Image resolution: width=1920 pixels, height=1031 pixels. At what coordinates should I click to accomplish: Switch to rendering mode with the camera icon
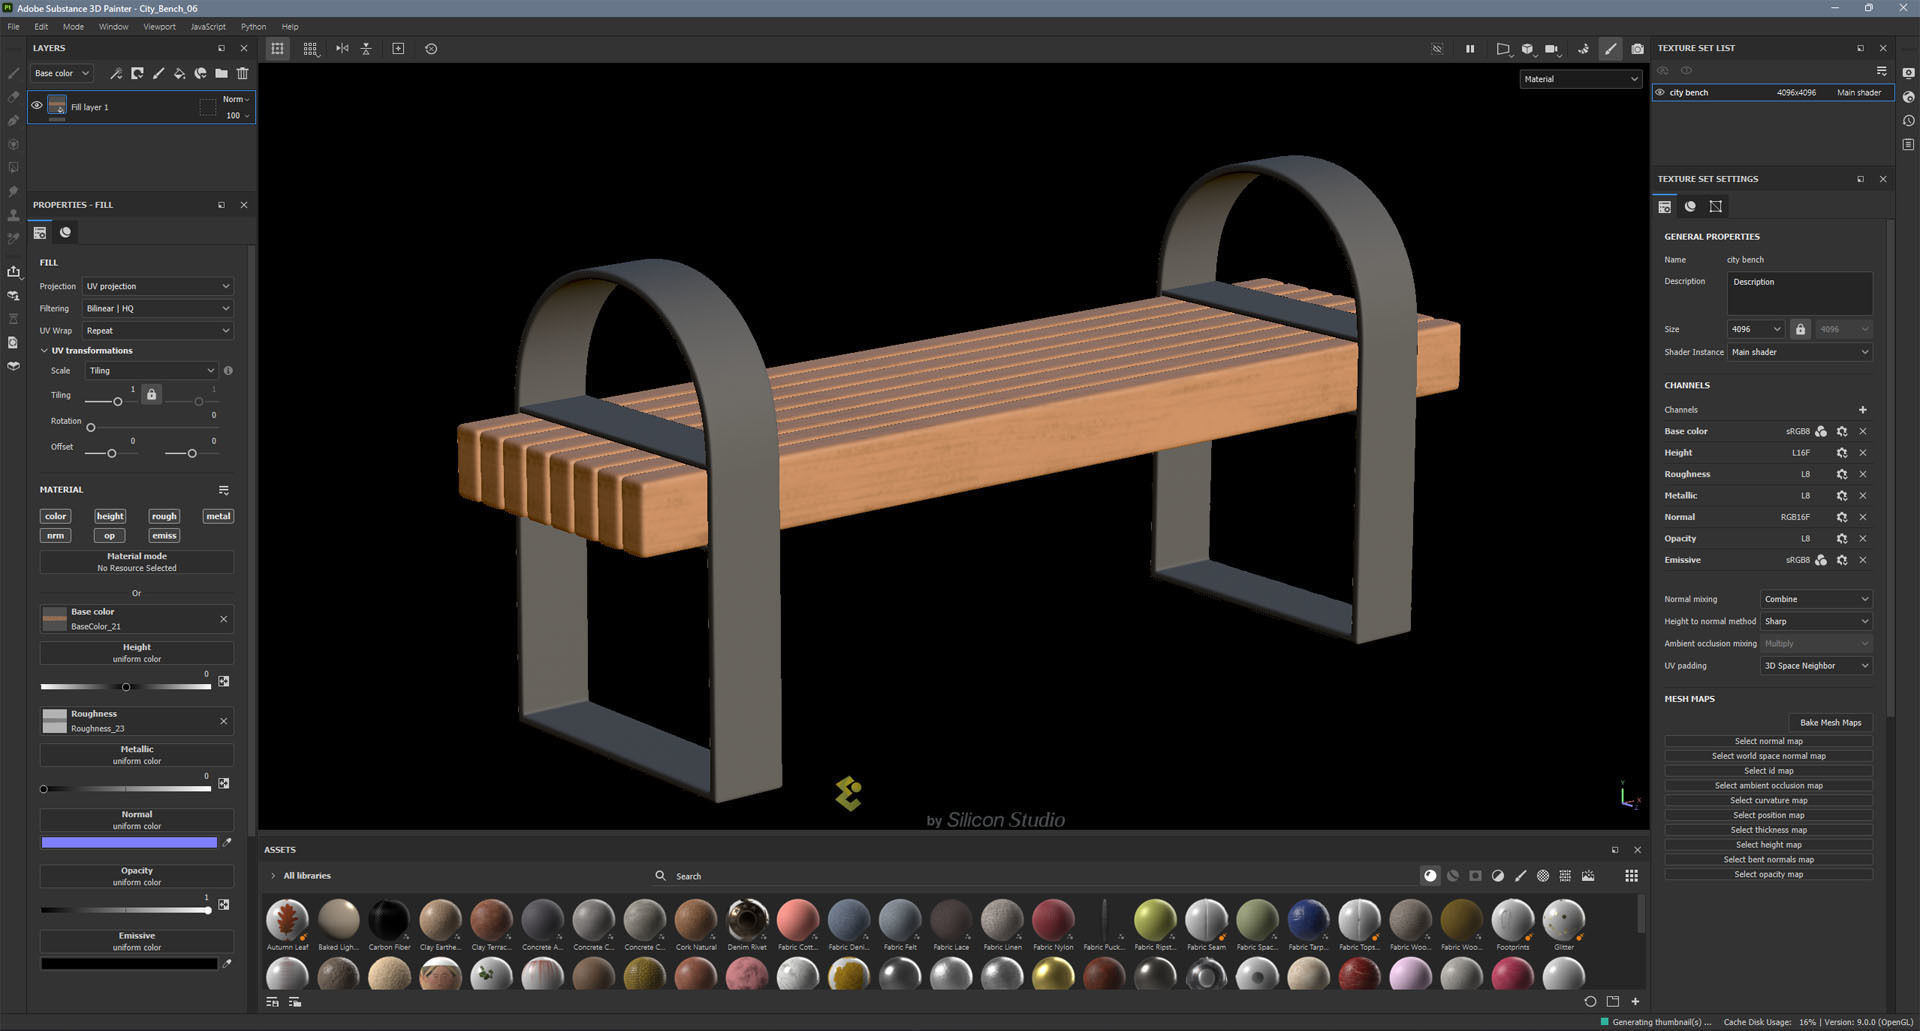click(x=1637, y=48)
